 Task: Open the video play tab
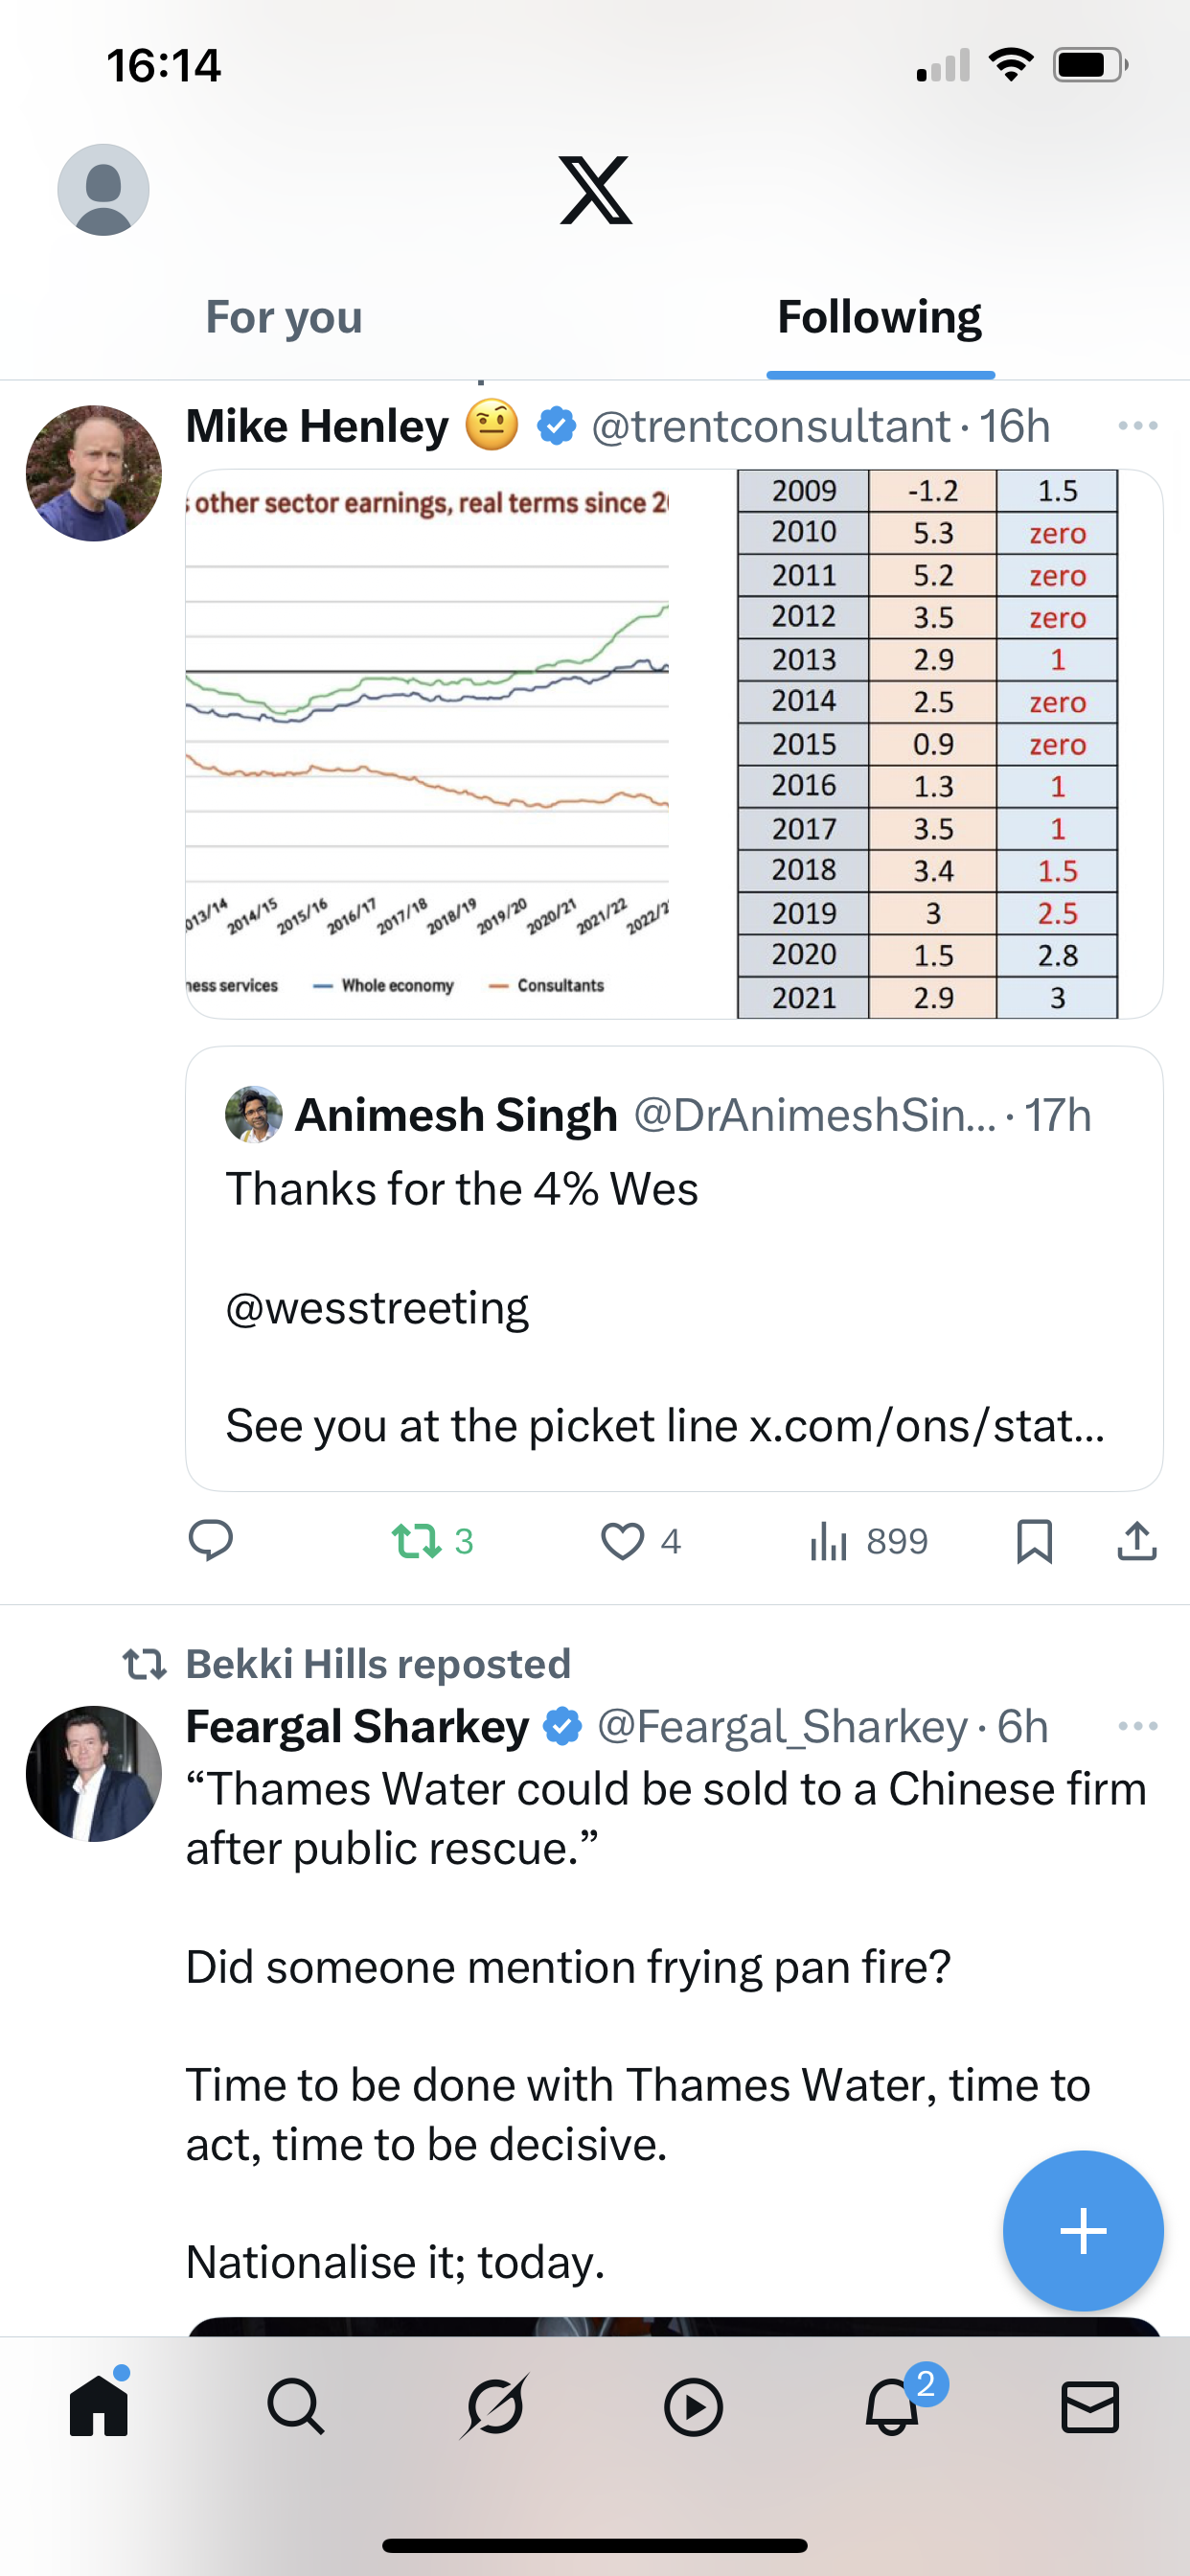(693, 2406)
